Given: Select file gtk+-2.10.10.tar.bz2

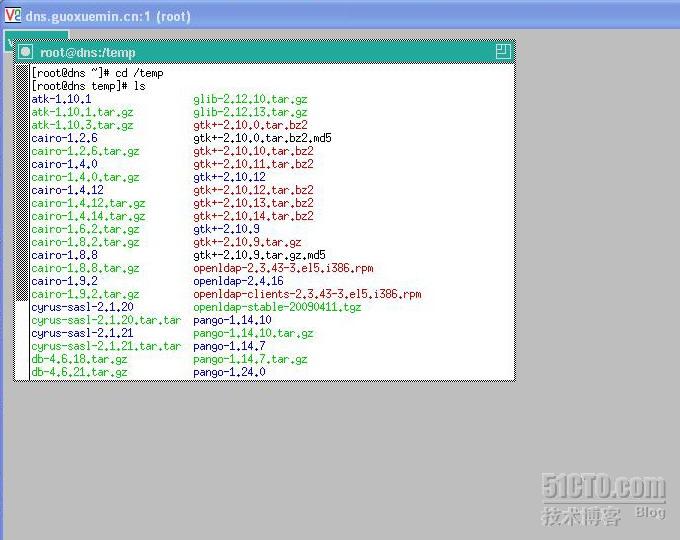Looking at the screenshot, I should [x=253, y=151].
